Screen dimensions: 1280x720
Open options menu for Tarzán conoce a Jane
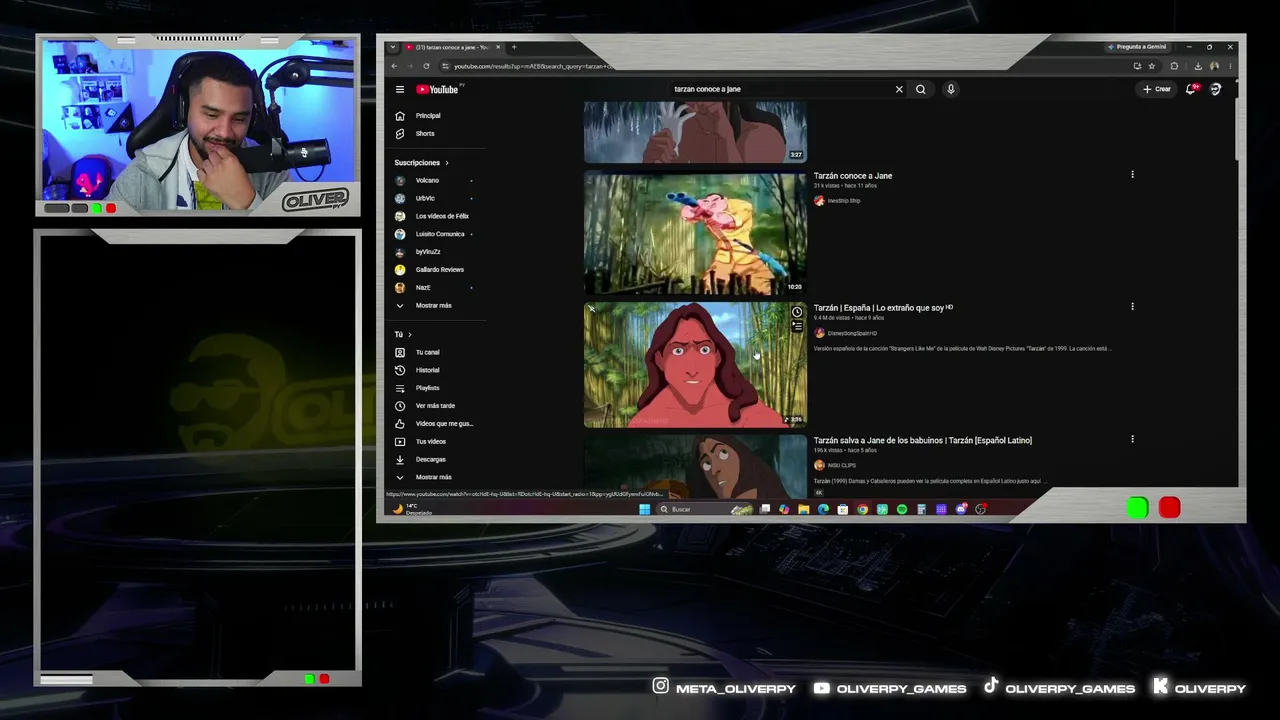click(1132, 175)
